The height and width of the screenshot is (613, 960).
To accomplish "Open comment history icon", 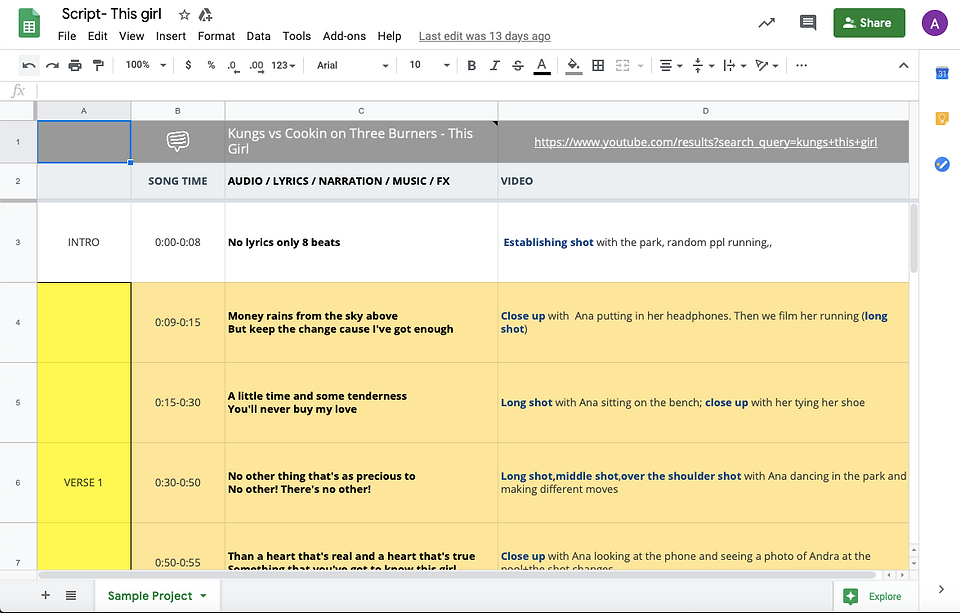I will (x=808, y=23).
